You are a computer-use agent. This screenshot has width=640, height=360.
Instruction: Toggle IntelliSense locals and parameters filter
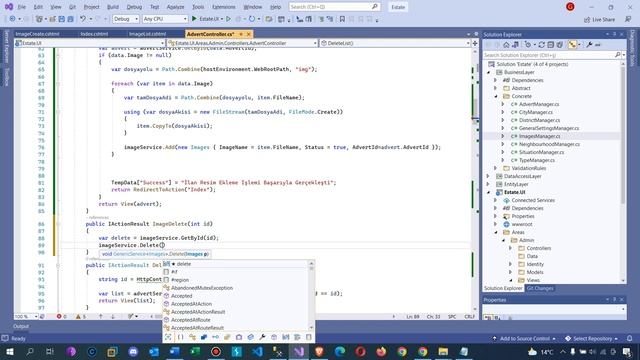(x=286, y=337)
